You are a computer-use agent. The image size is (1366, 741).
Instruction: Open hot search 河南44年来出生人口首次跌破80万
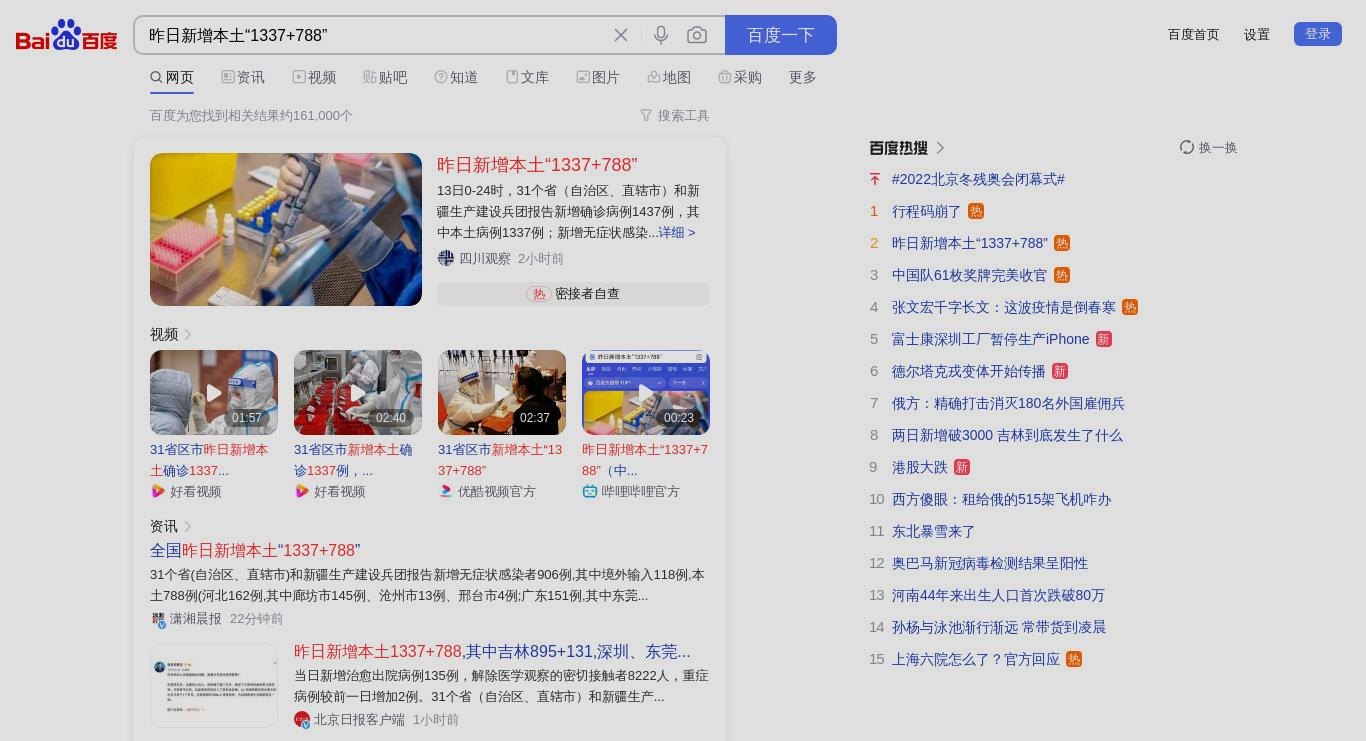(x=998, y=595)
